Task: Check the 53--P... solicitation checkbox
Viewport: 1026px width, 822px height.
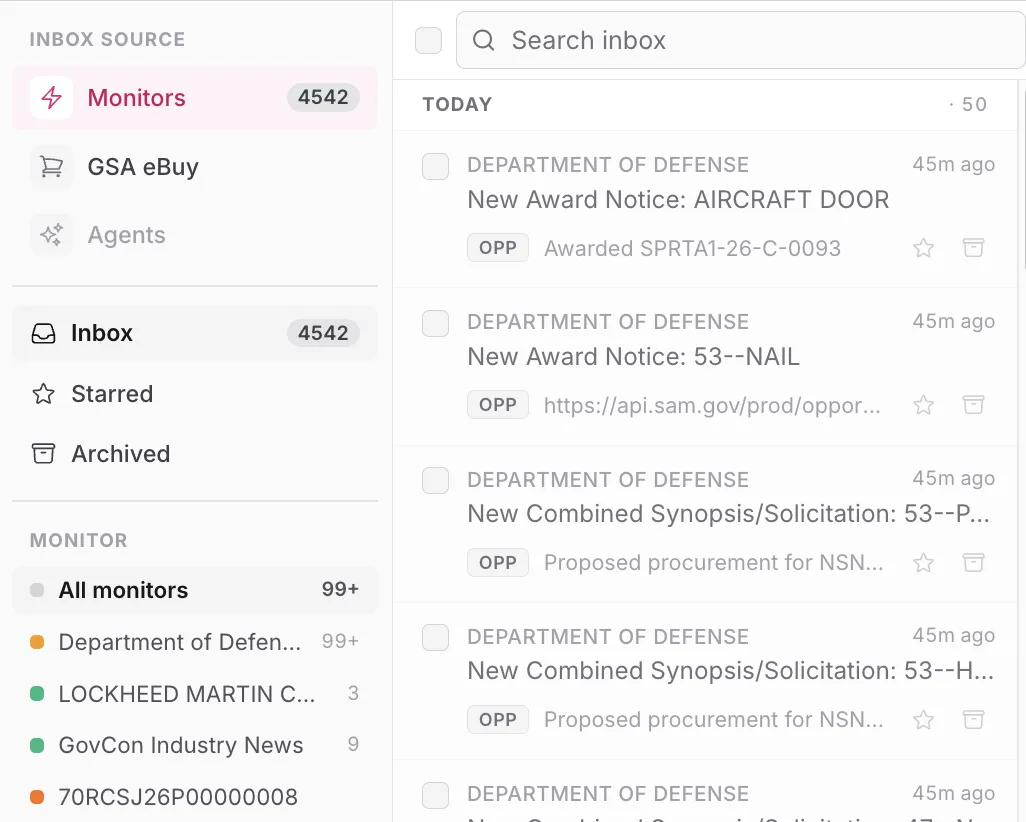Action: [435, 480]
